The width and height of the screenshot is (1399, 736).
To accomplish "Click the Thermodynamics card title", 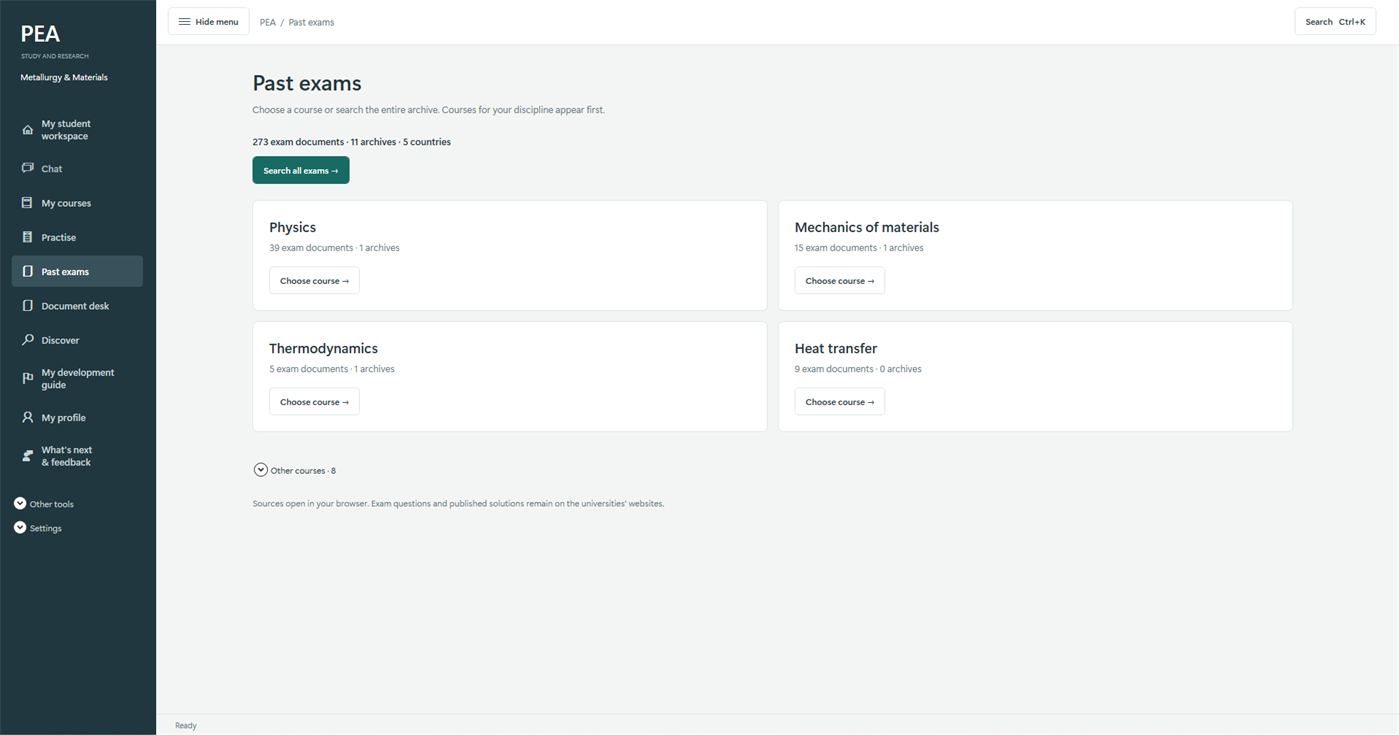I will [324, 348].
